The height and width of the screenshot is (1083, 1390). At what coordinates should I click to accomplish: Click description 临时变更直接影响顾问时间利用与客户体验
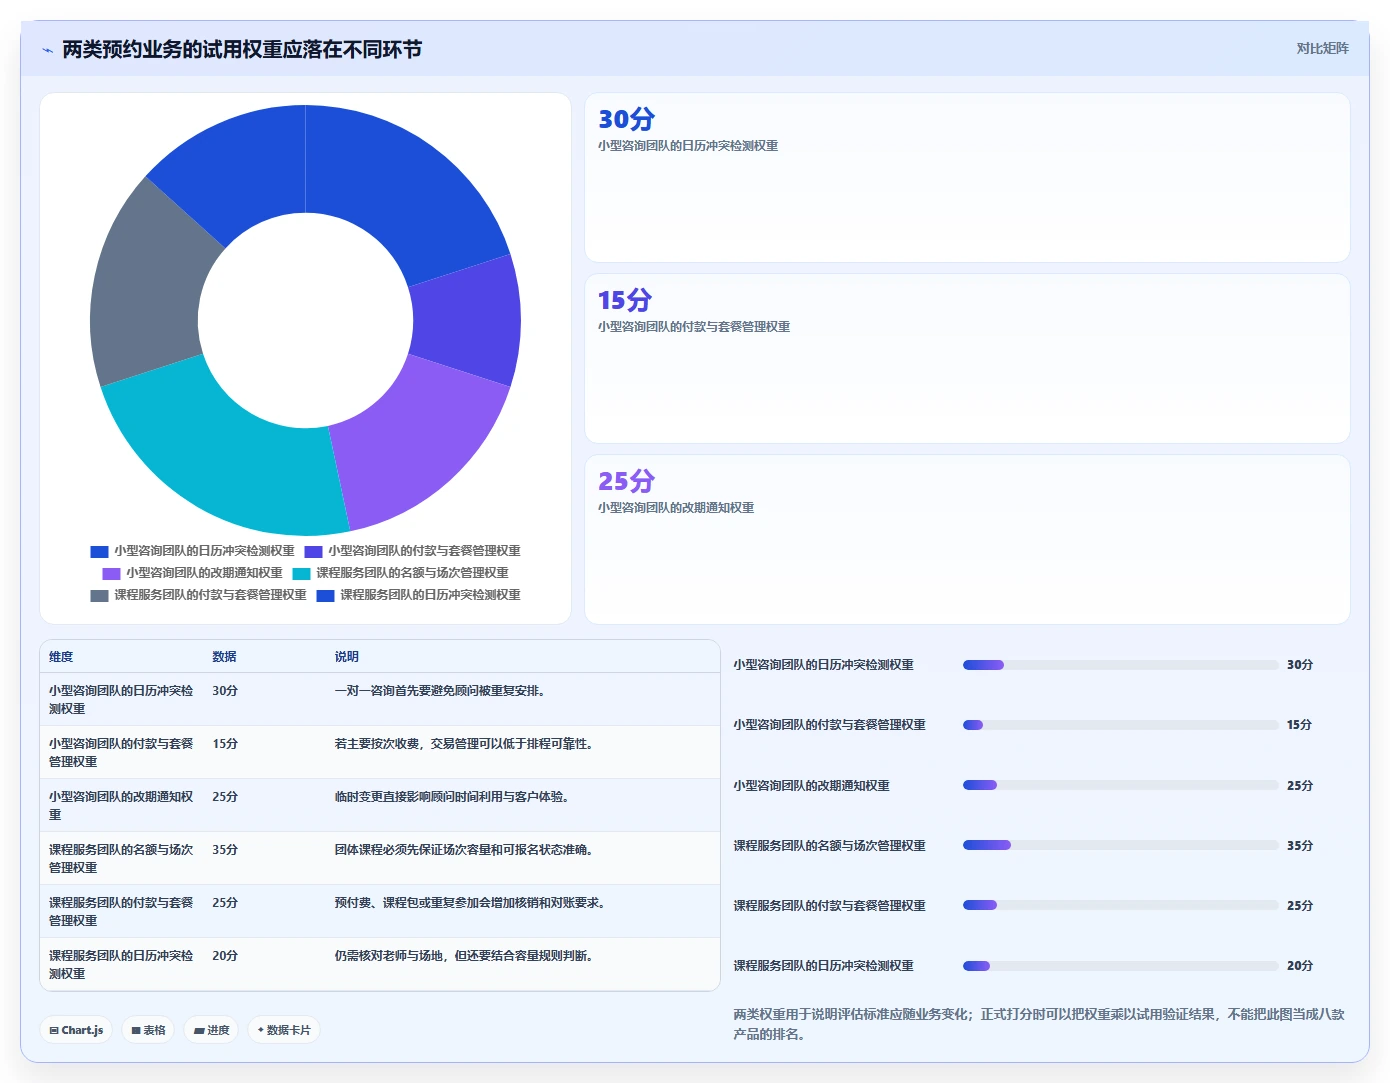pos(452,797)
